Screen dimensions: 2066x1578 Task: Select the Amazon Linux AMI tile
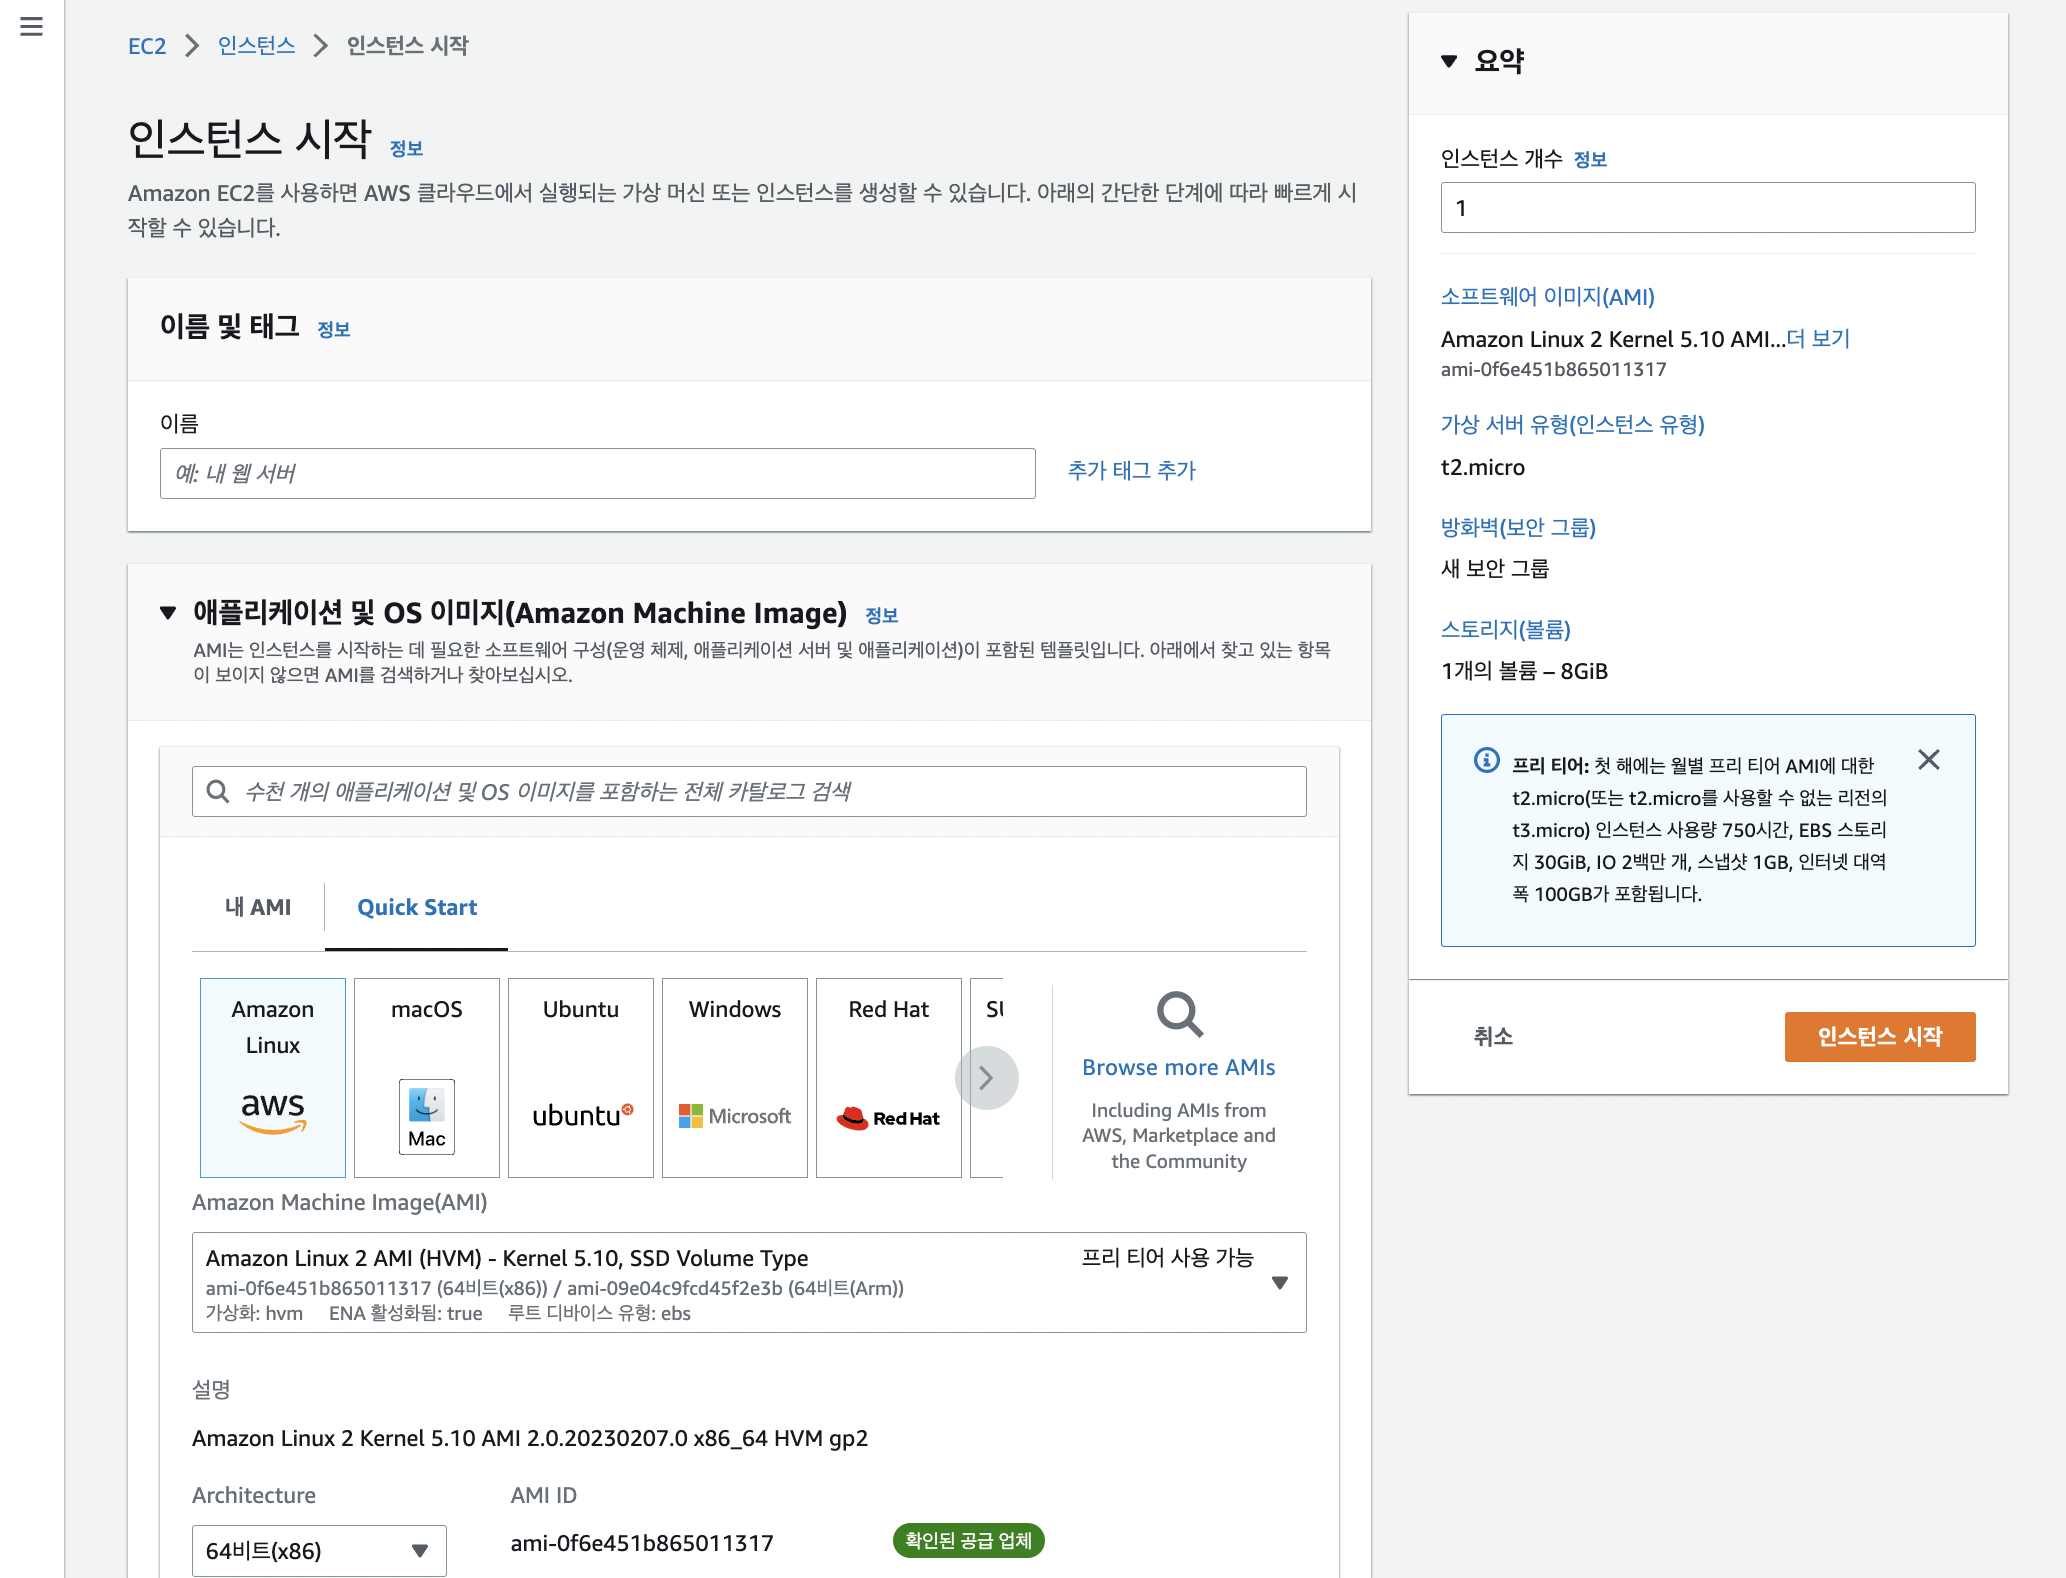point(272,1077)
